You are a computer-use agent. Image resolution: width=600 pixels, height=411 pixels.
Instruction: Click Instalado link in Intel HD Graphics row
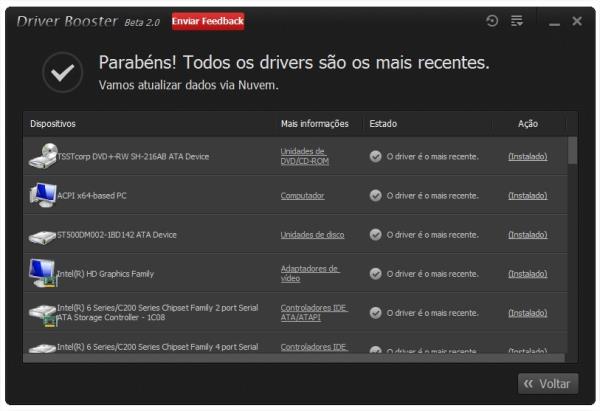point(528,274)
